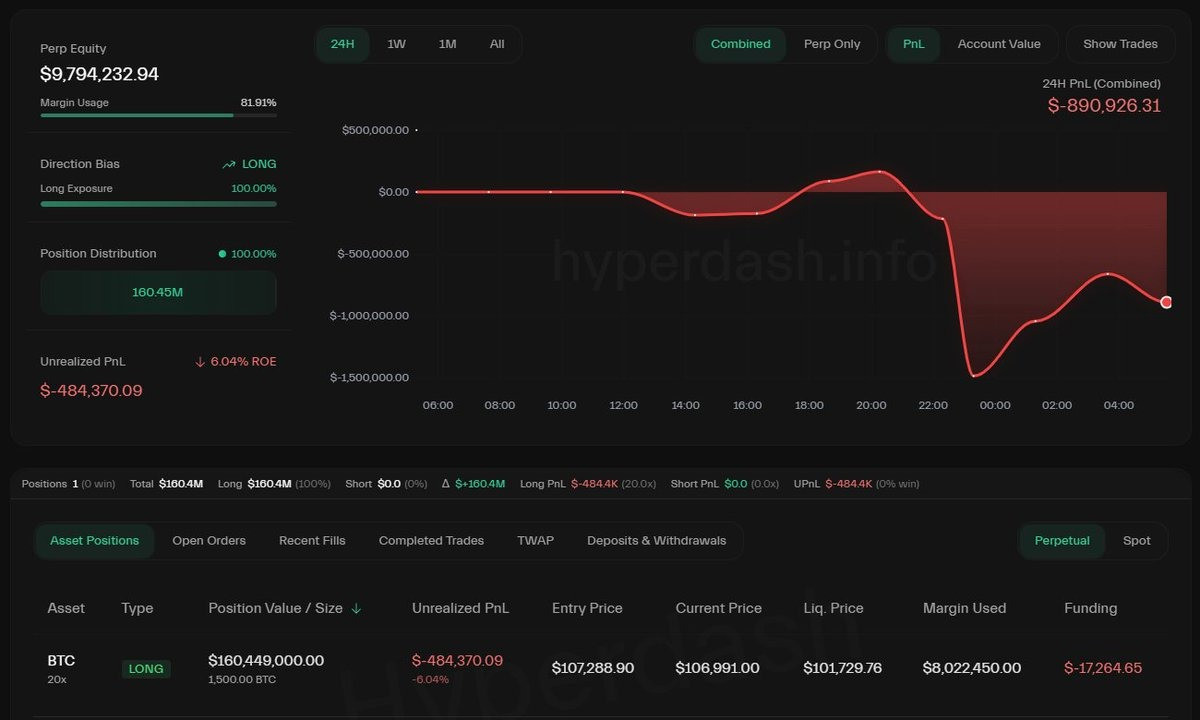Image resolution: width=1200 pixels, height=720 pixels.
Task: Click the 160.45M position distribution bar
Action: [x=158, y=293]
